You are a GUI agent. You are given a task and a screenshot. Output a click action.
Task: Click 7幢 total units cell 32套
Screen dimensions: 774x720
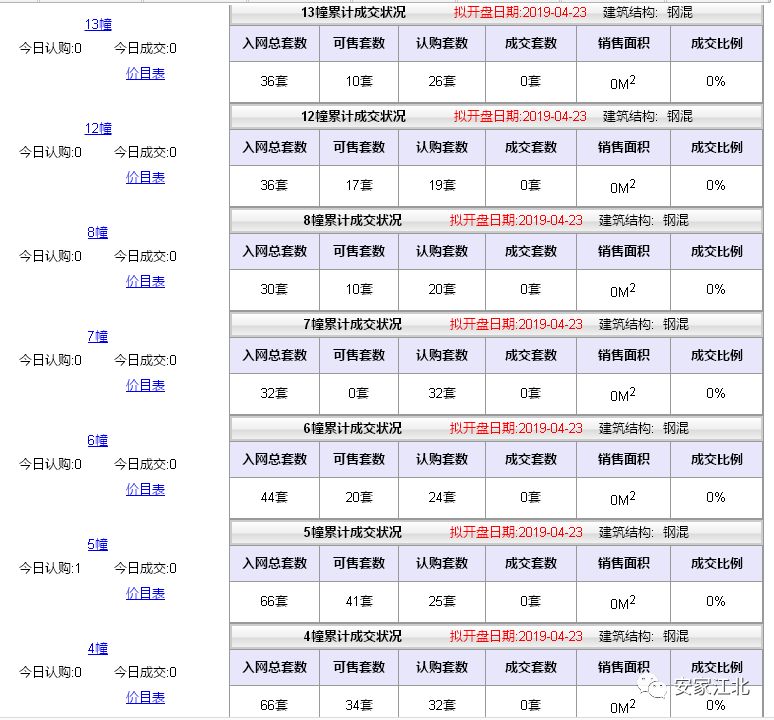point(274,393)
